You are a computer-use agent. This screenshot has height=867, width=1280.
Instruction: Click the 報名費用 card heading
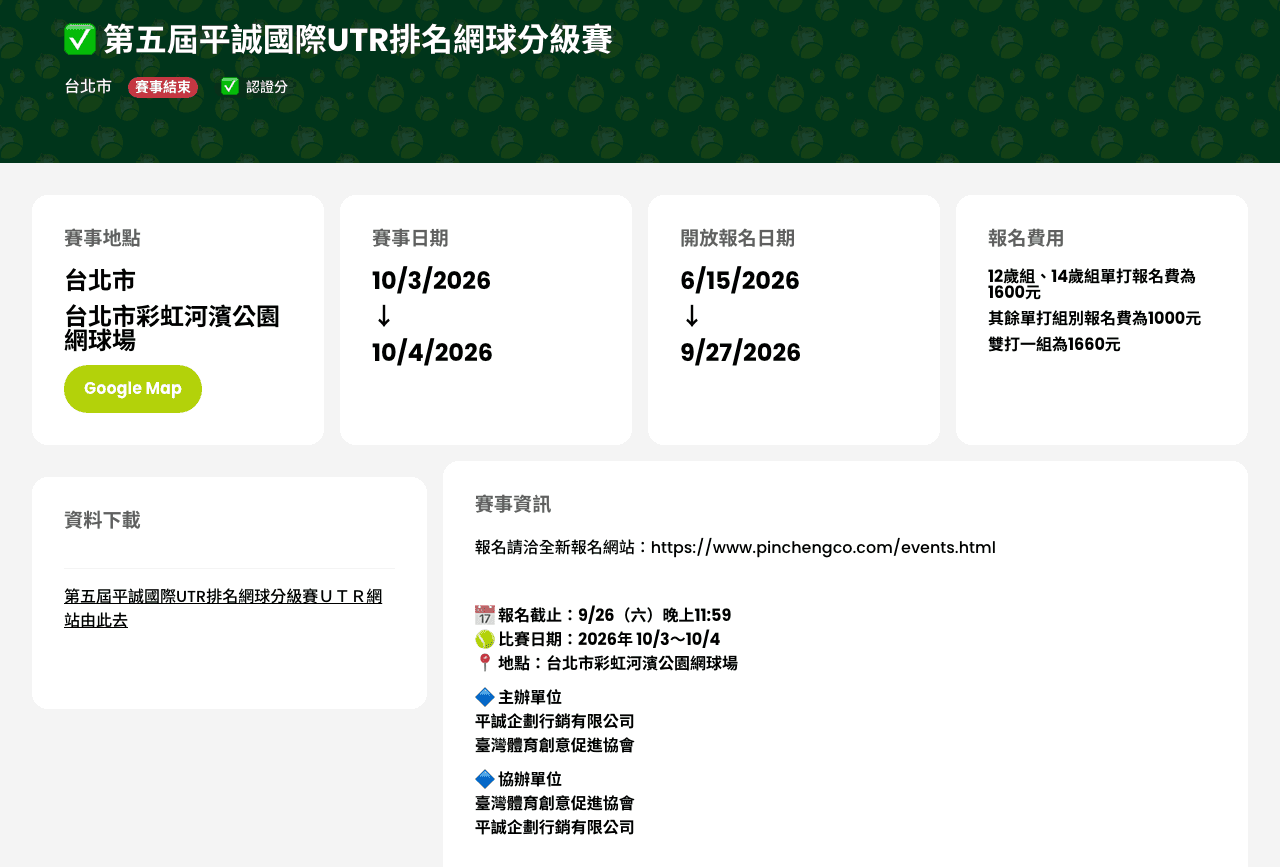pyautogui.click(x=1026, y=238)
